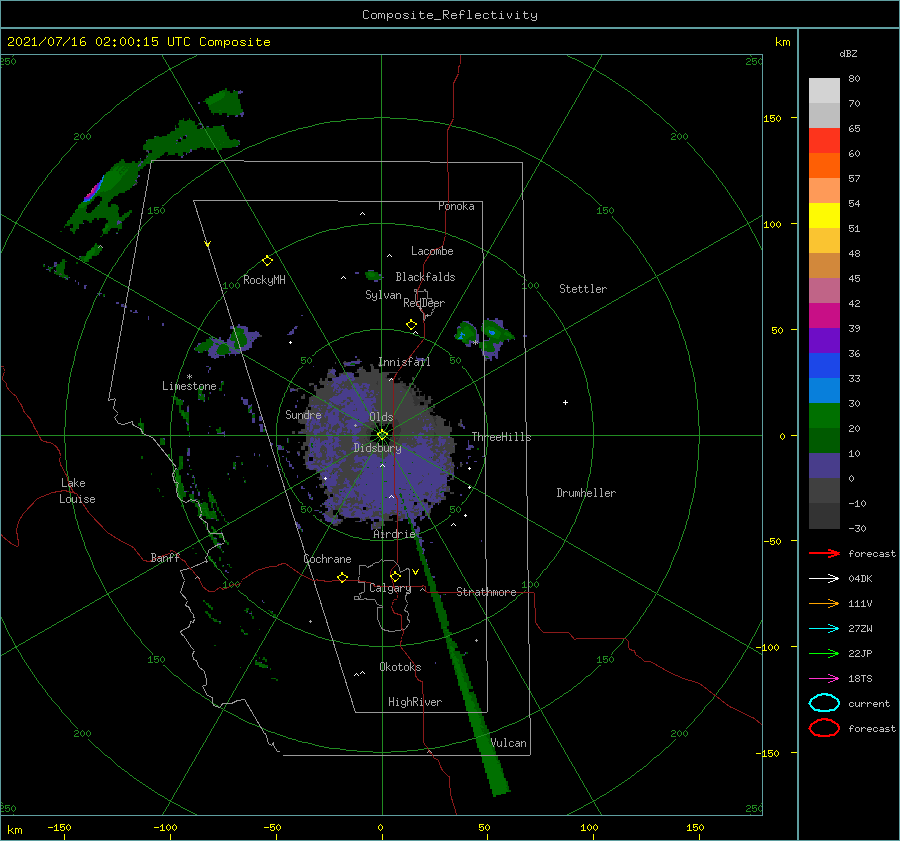Click the Composite_Reflectivity title
Image resolution: width=900 pixels, height=841 pixels.
pyautogui.click(x=450, y=15)
